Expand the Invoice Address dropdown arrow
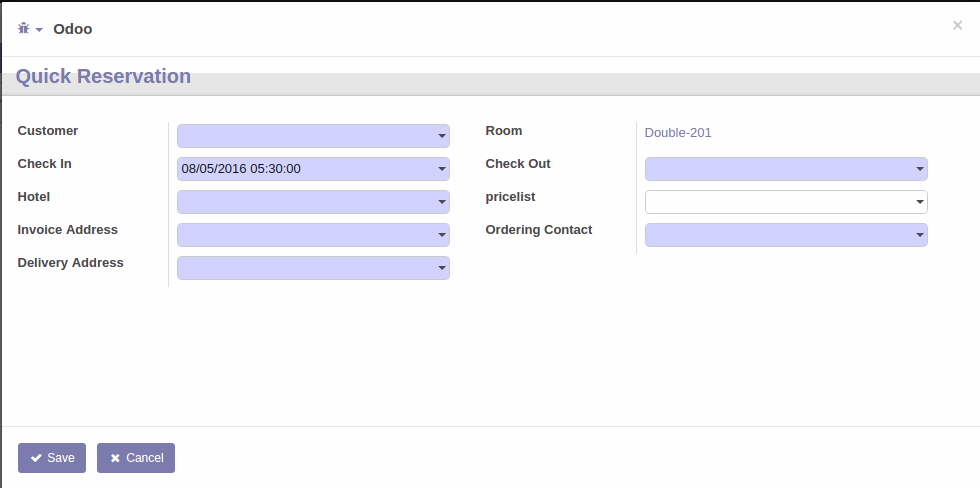Screen dimensions: 980x488 click(x=442, y=235)
